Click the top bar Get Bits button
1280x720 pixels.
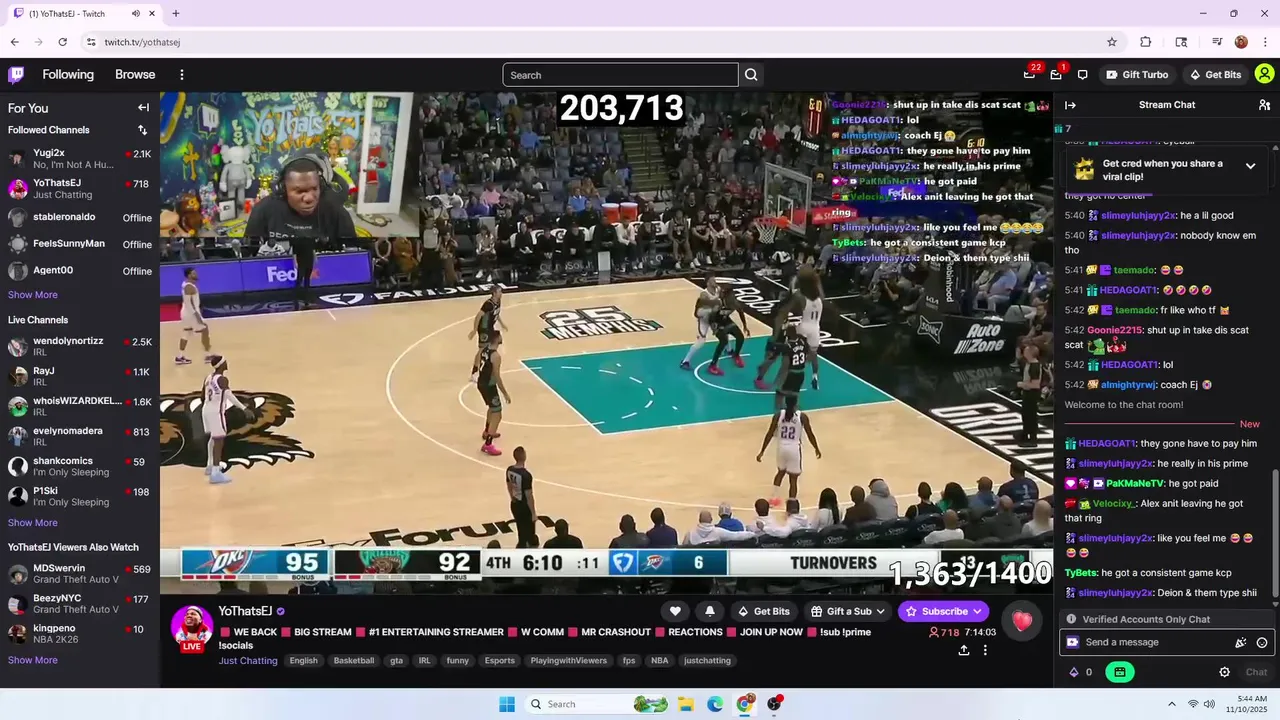pyautogui.click(x=1215, y=75)
